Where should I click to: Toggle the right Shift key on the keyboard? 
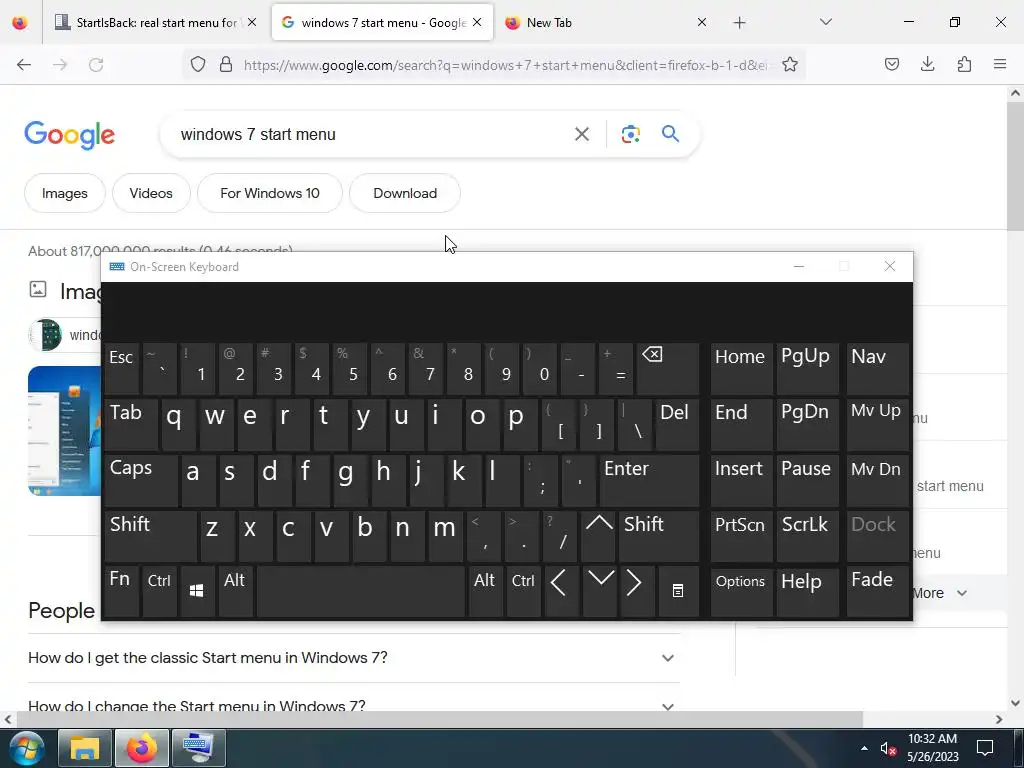coord(659,536)
